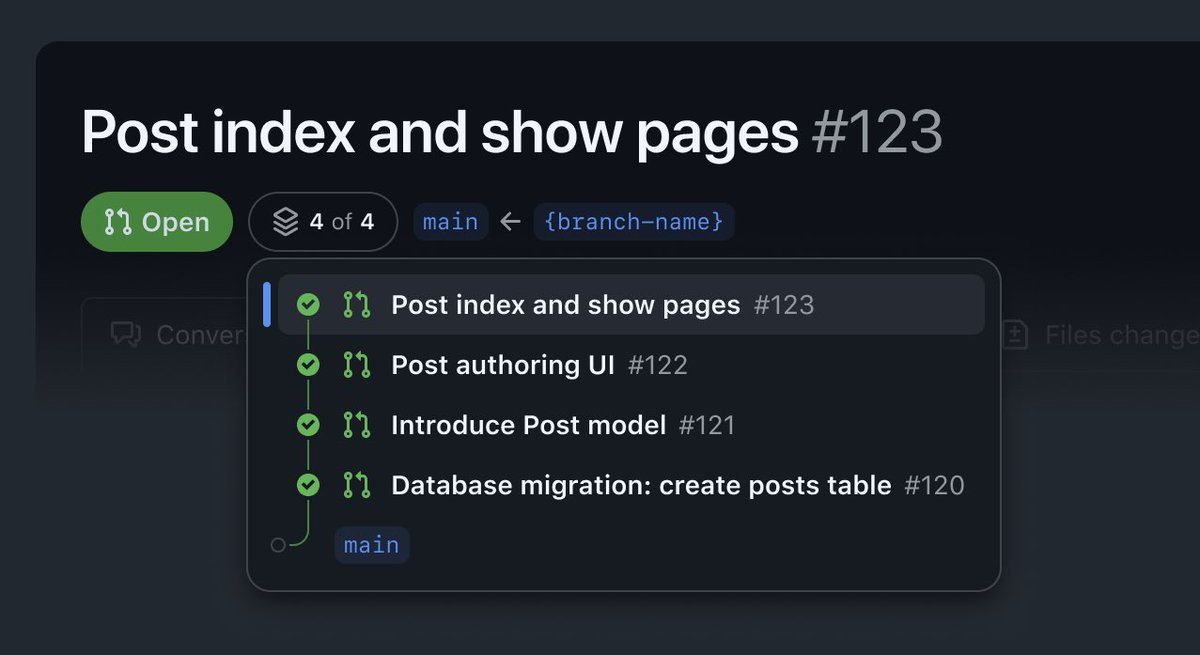Click the speech bubble icon on the Conversation tab

click(x=126, y=334)
